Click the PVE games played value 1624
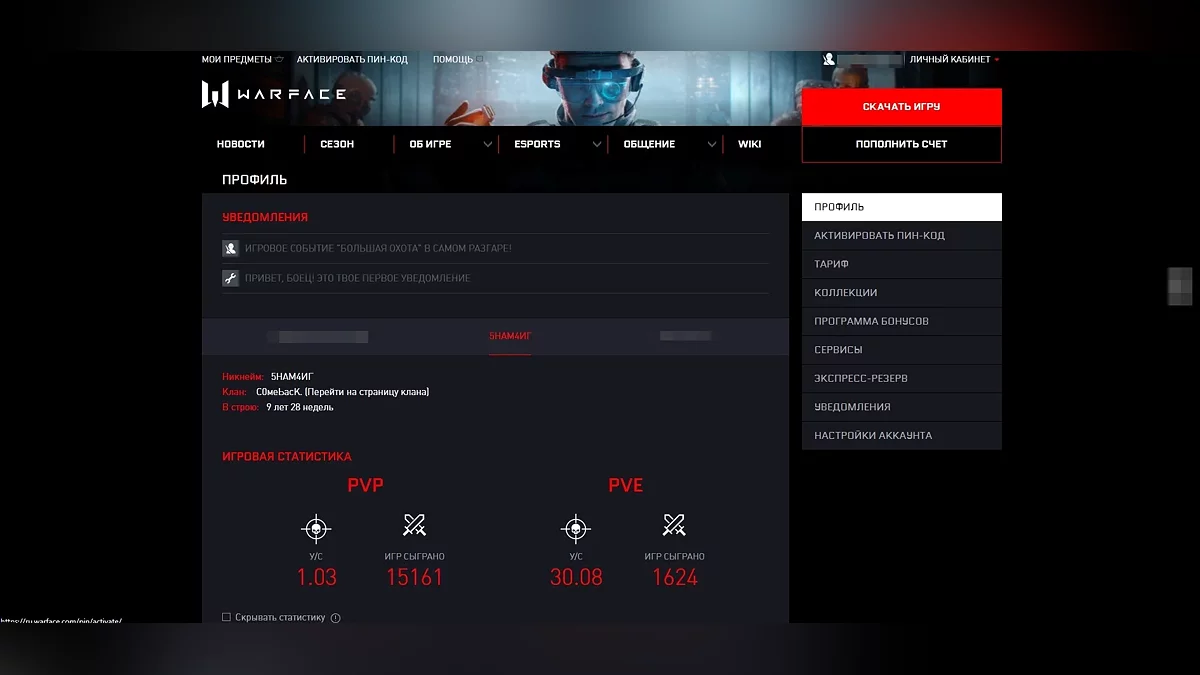 point(675,577)
